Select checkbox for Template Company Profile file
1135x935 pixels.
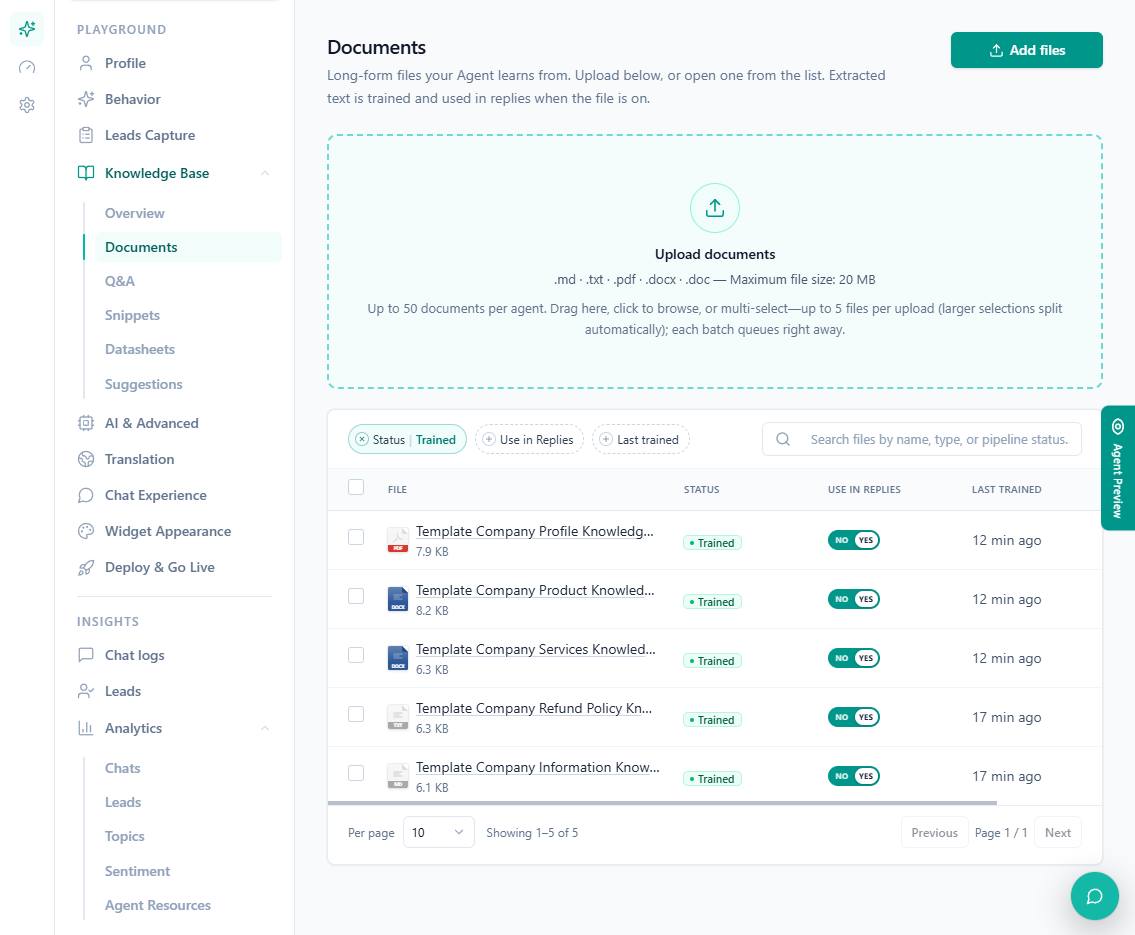pyautogui.click(x=356, y=537)
